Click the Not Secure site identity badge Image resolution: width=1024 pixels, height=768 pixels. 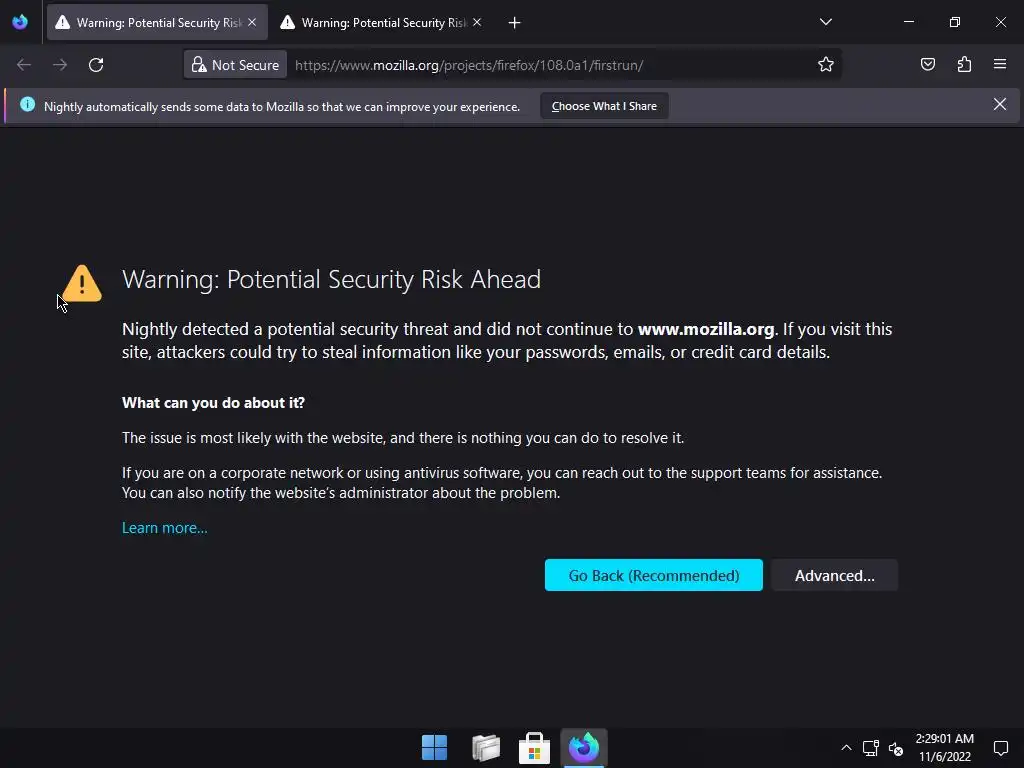pyautogui.click(x=236, y=65)
